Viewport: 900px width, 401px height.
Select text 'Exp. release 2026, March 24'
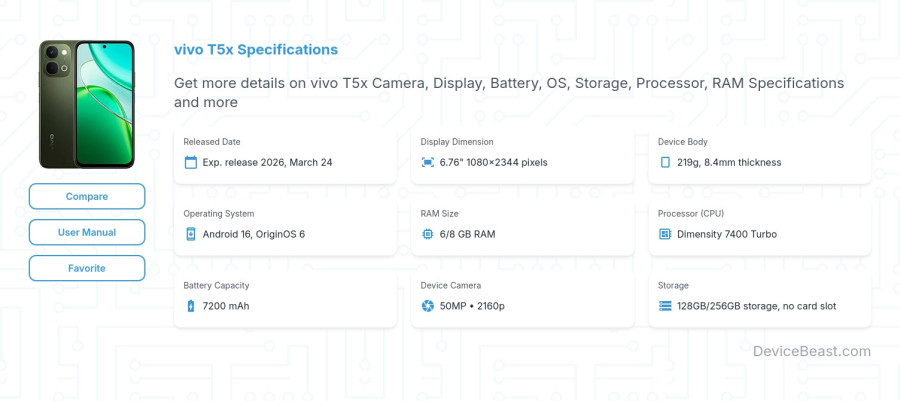tap(267, 162)
